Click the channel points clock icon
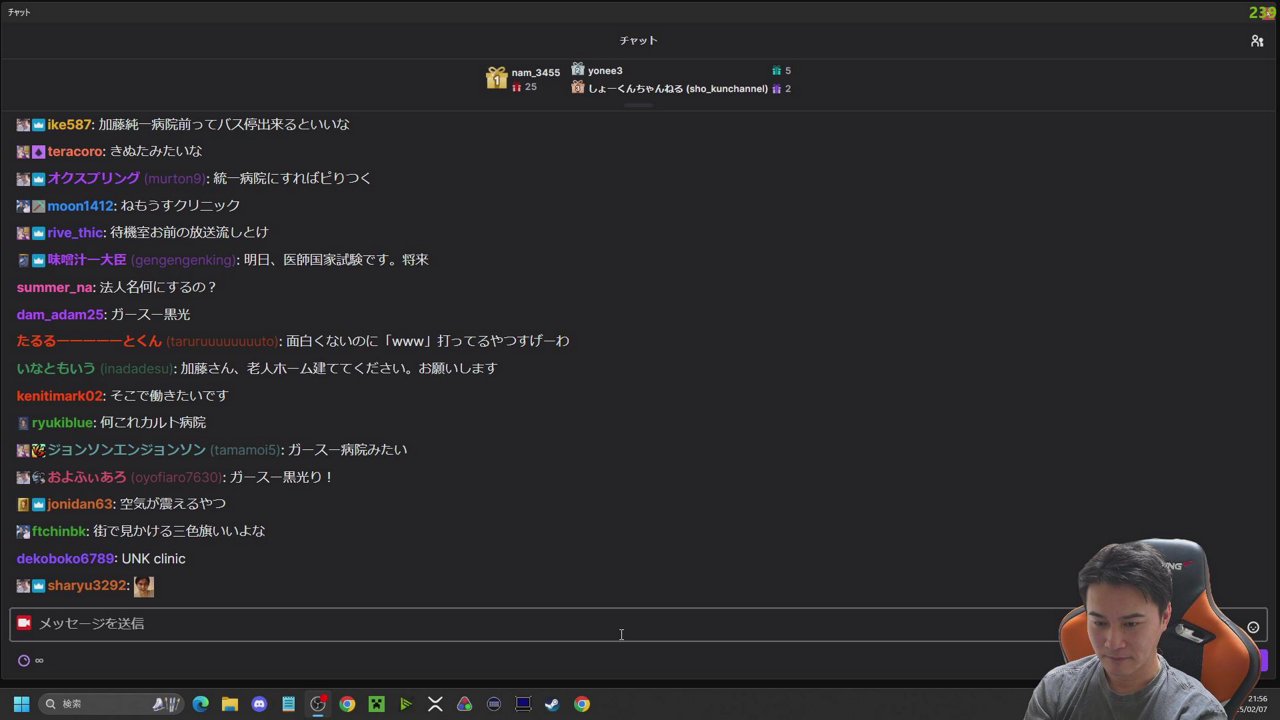 pyautogui.click(x=24, y=660)
